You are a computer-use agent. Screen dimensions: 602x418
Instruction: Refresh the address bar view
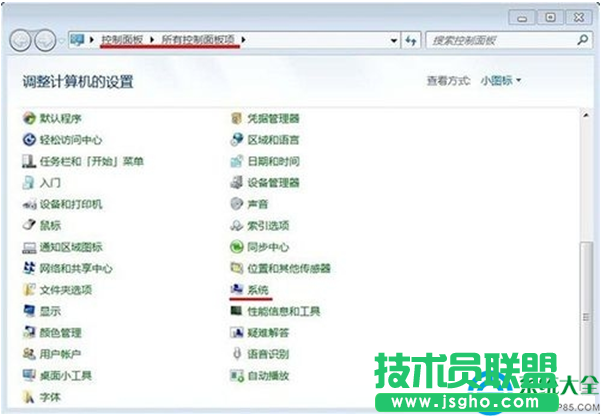click(411, 40)
